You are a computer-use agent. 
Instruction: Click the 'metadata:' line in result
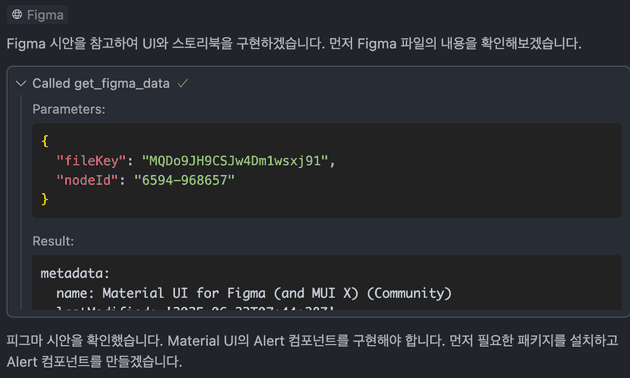click(x=75, y=274)
